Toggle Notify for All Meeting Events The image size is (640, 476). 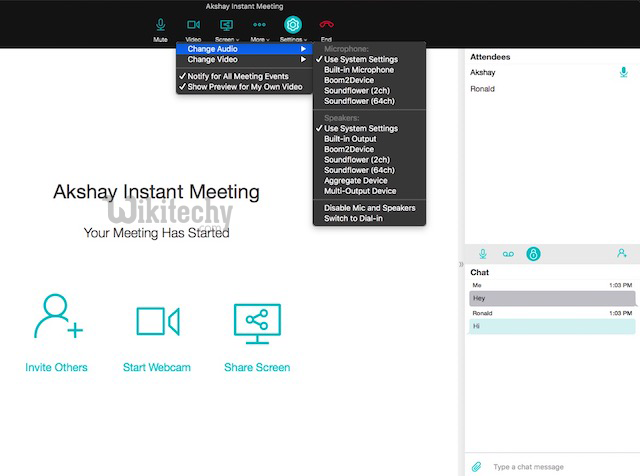[244, 76]
